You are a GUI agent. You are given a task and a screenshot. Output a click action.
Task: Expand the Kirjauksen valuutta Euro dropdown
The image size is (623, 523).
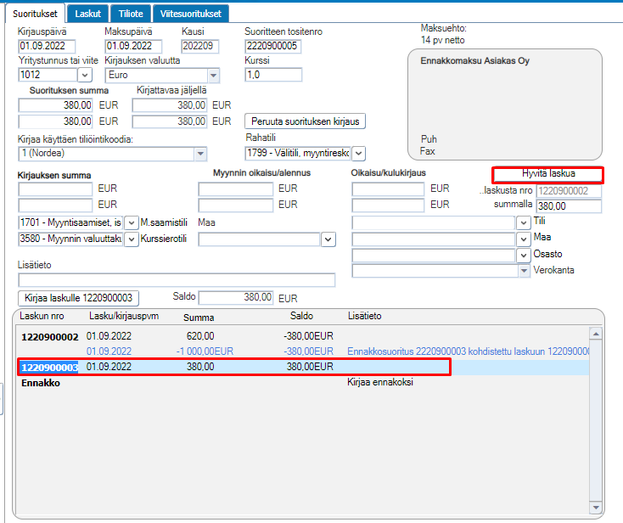pyautogui.click(x=214, y=75)
